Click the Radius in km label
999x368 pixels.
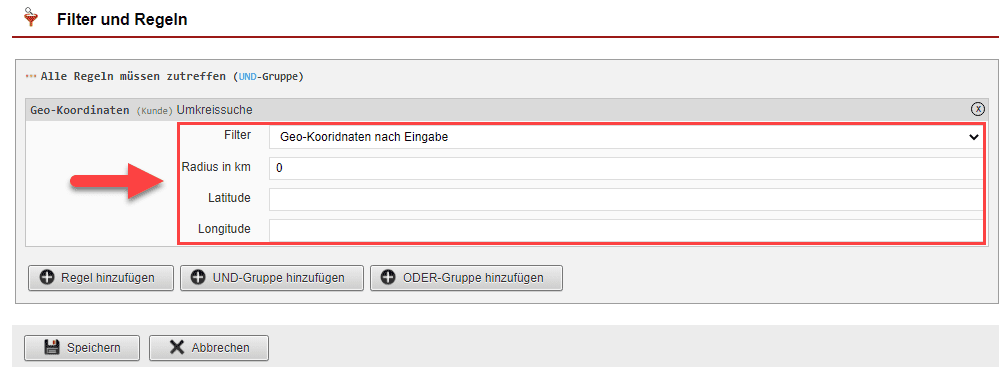(217, 167)
